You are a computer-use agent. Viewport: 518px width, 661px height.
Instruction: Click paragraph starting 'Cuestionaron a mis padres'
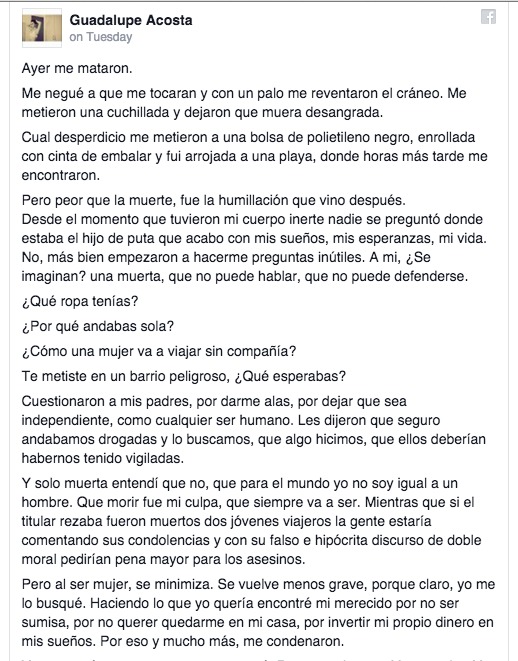(x=254, y=430)
